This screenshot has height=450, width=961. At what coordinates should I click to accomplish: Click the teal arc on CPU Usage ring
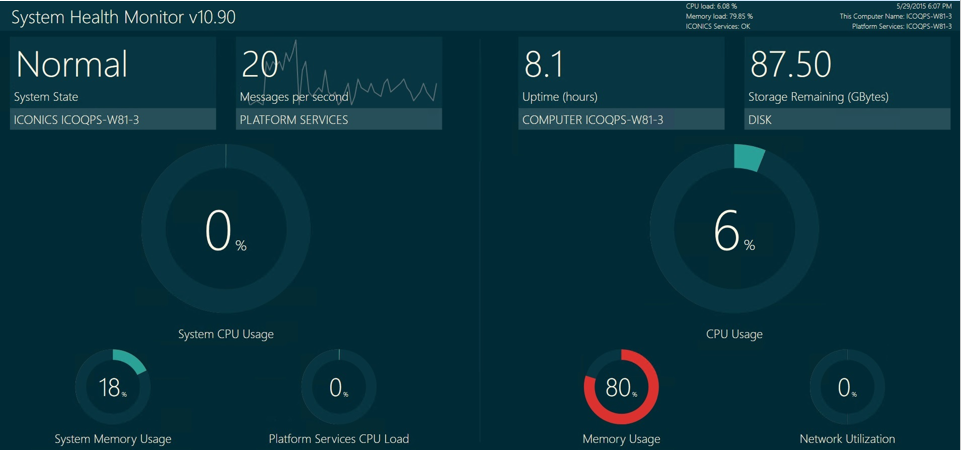pyautogui.click(x=748, y=157)
